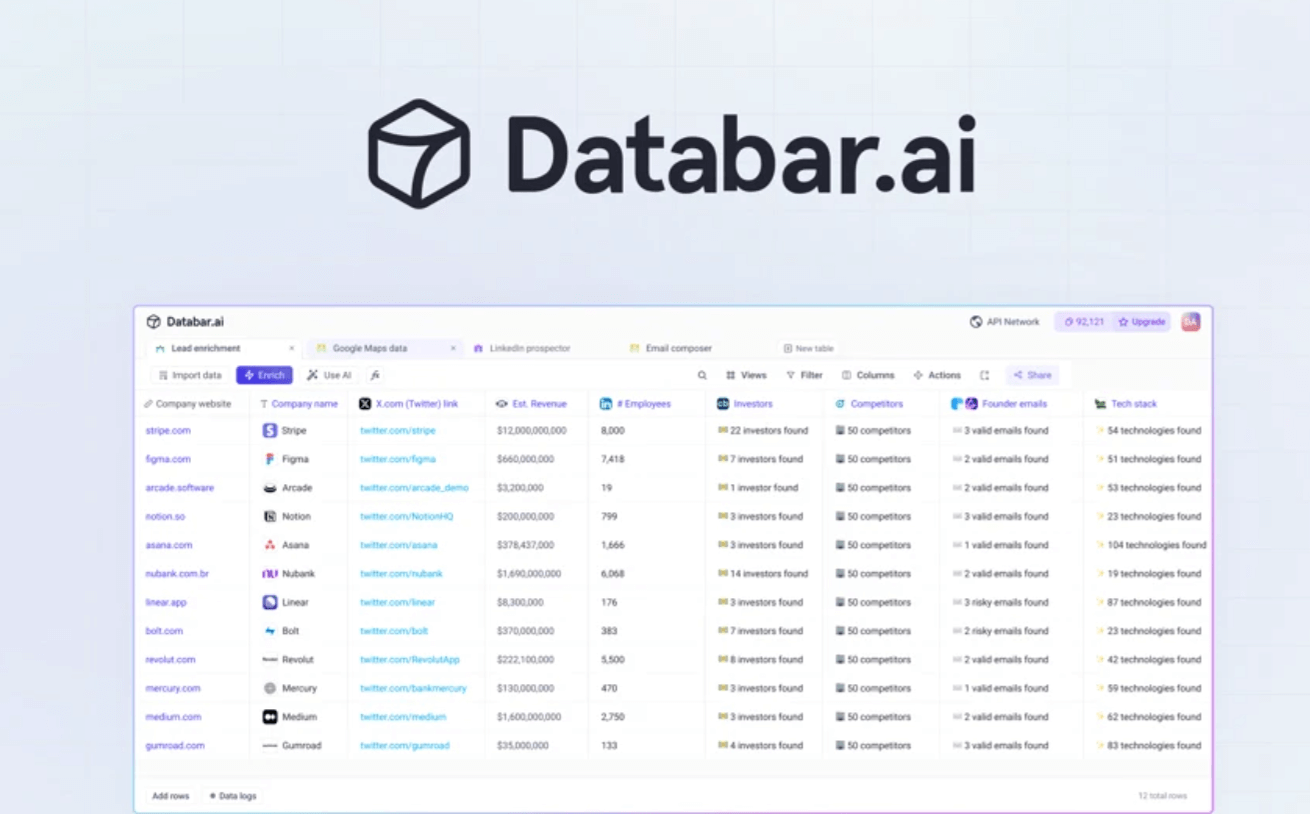Open the gumroad.com website link
Screen dimensions: 1310x814
click(174, 746)
